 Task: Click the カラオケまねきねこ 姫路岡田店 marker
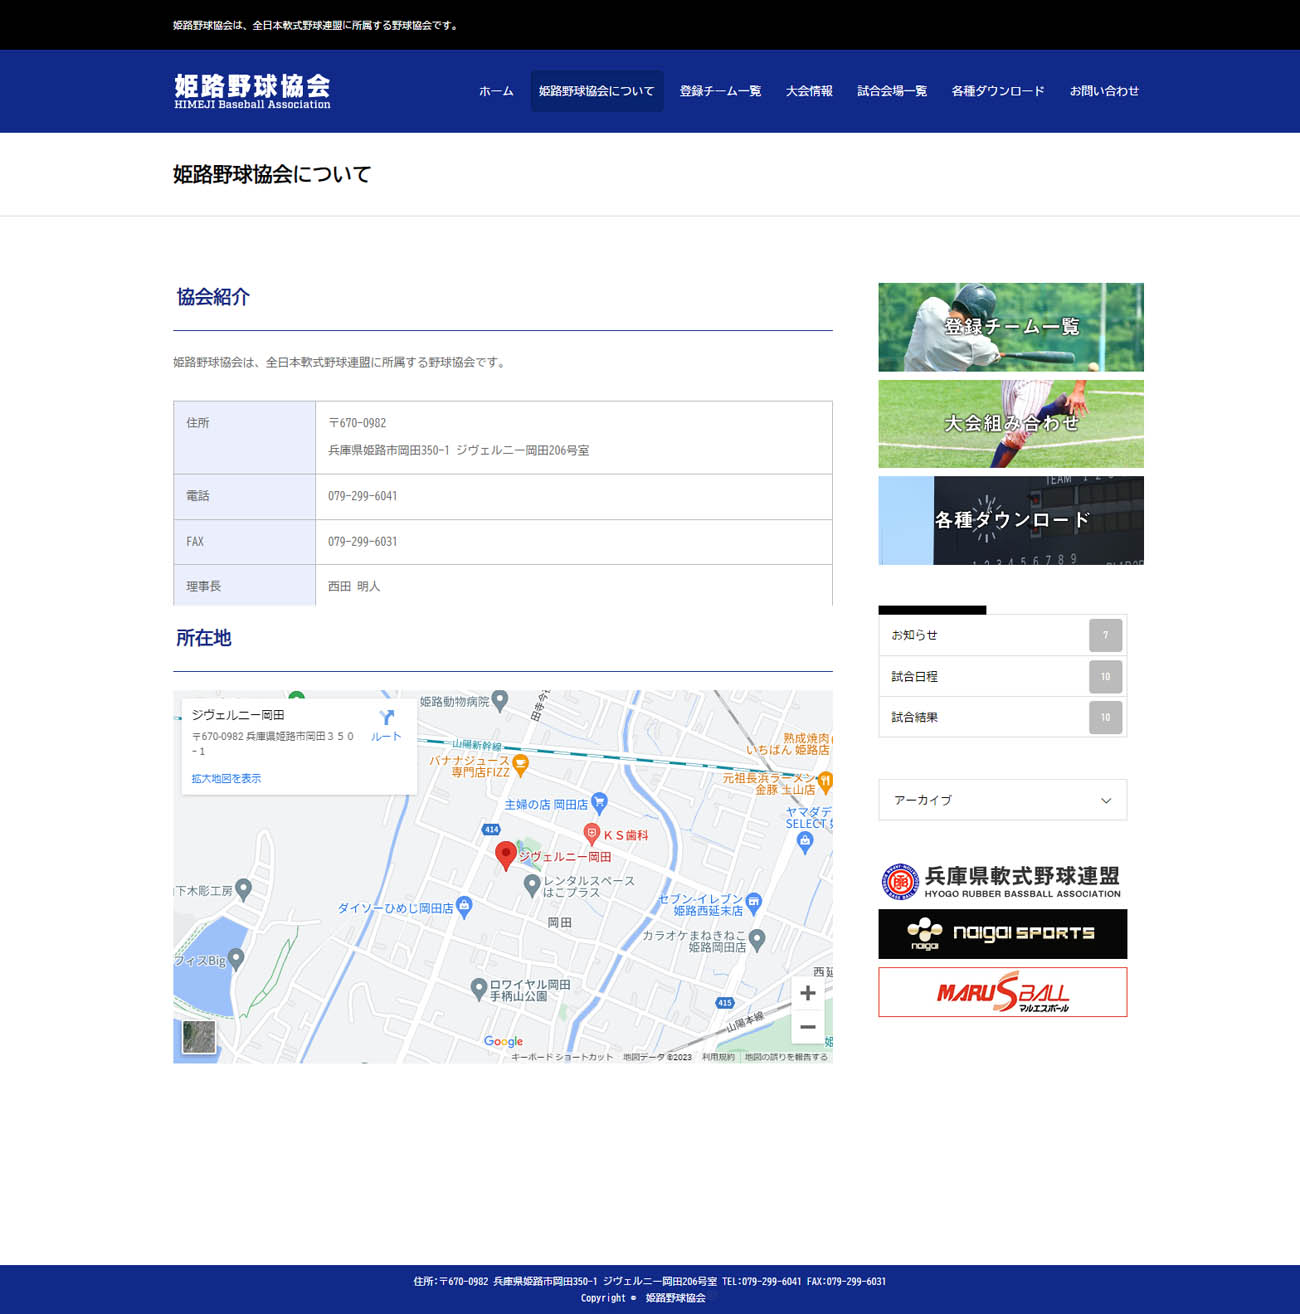(757, 939)
